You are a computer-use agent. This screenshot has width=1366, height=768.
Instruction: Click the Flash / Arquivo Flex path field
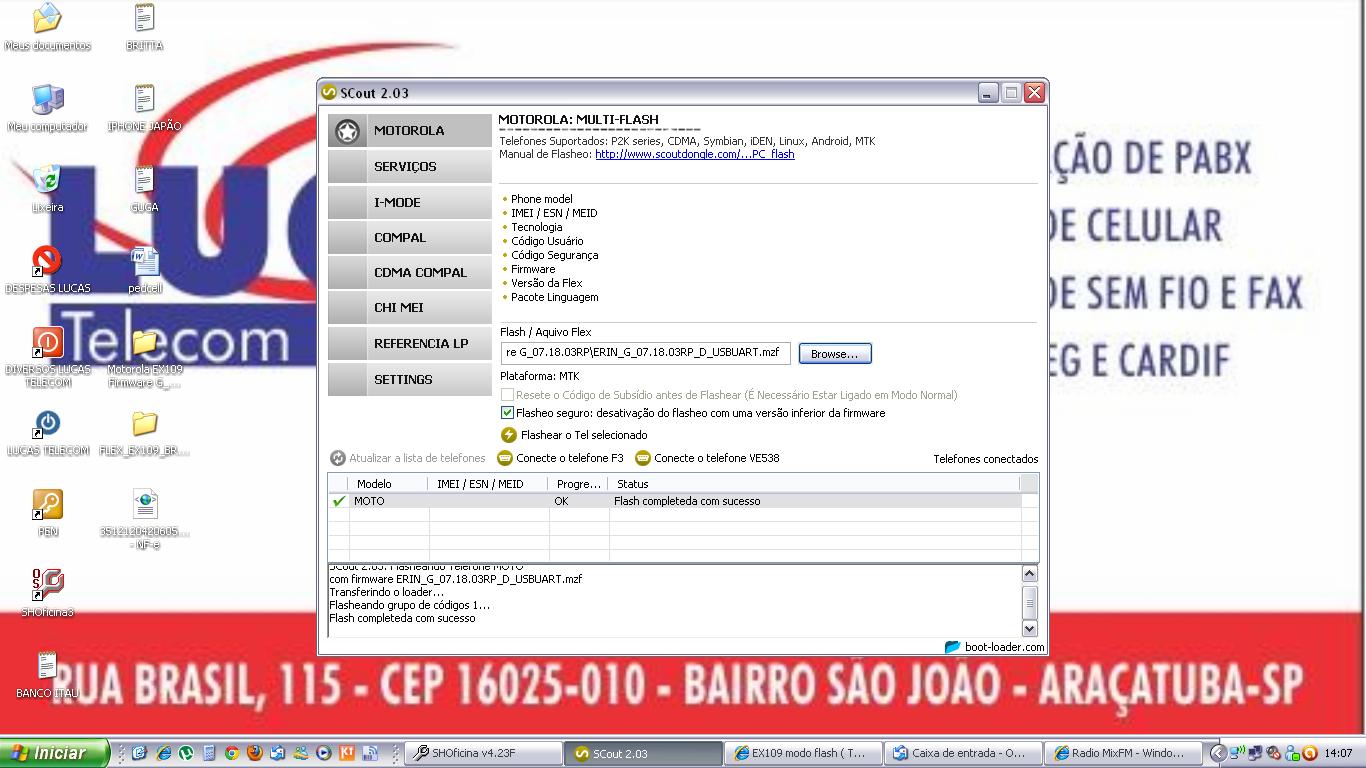[645, 353]
